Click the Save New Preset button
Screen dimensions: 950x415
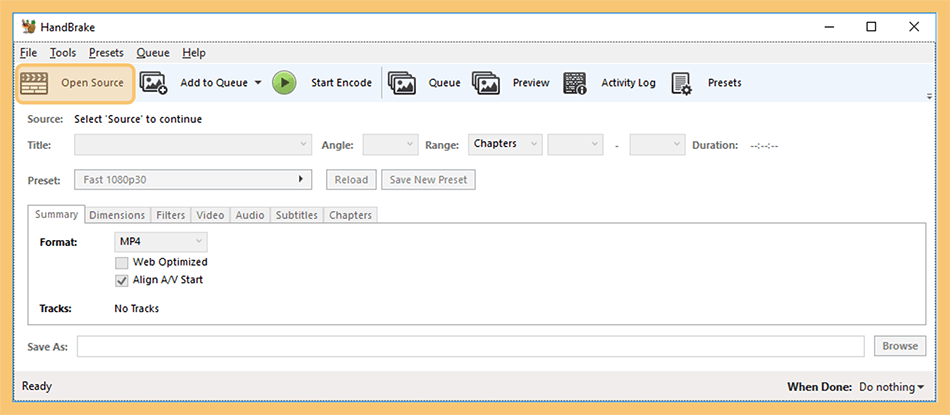pyautogui.click(x=428, y=180)
